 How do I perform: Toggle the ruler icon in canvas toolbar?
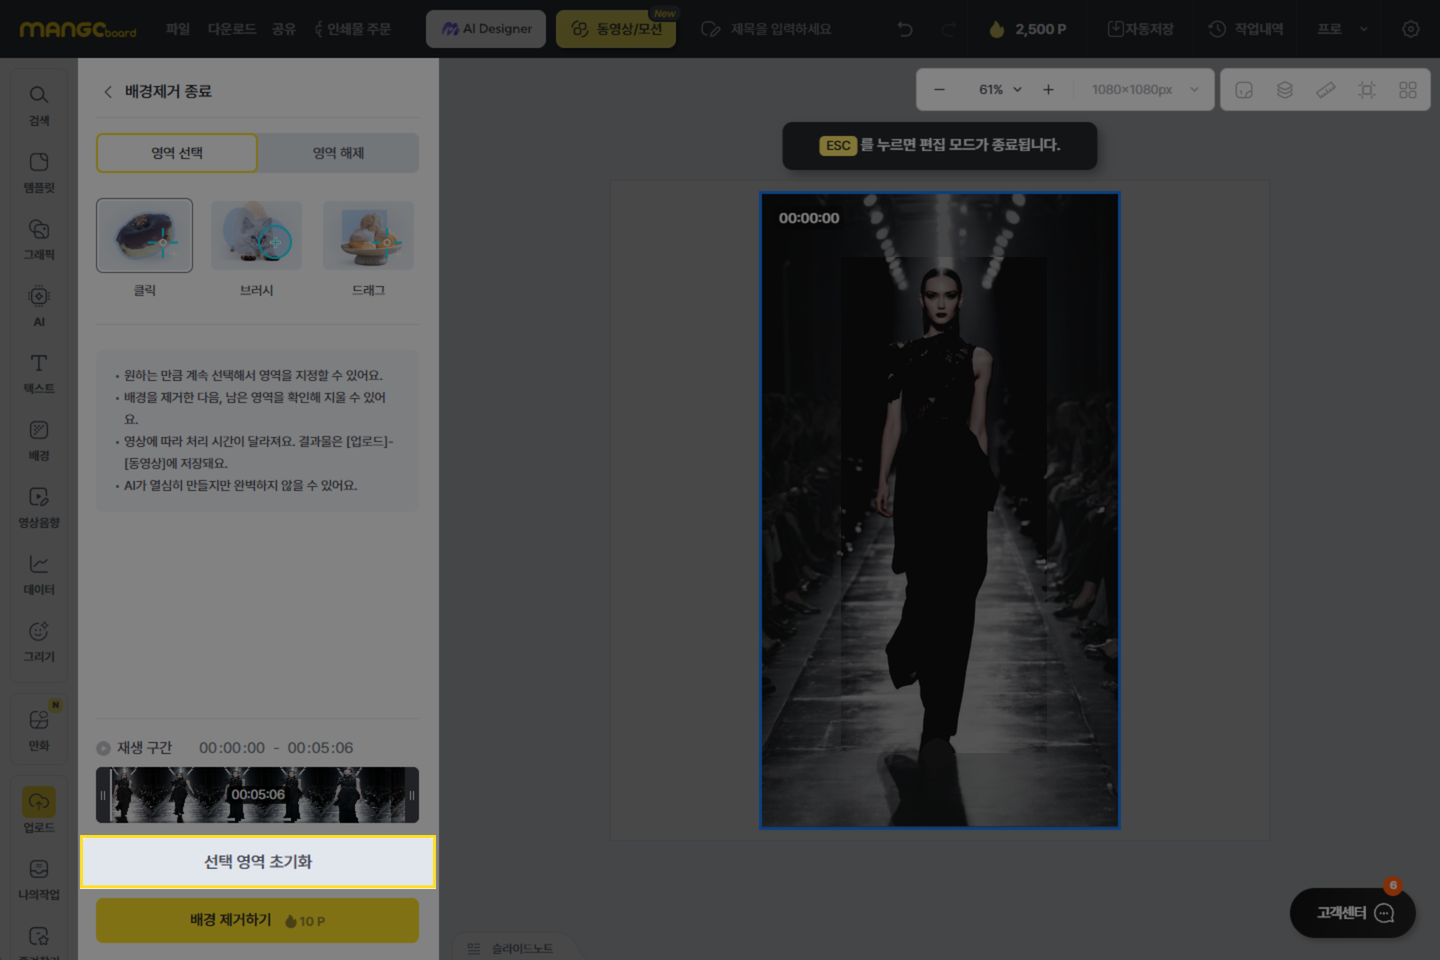[1326, 90]
